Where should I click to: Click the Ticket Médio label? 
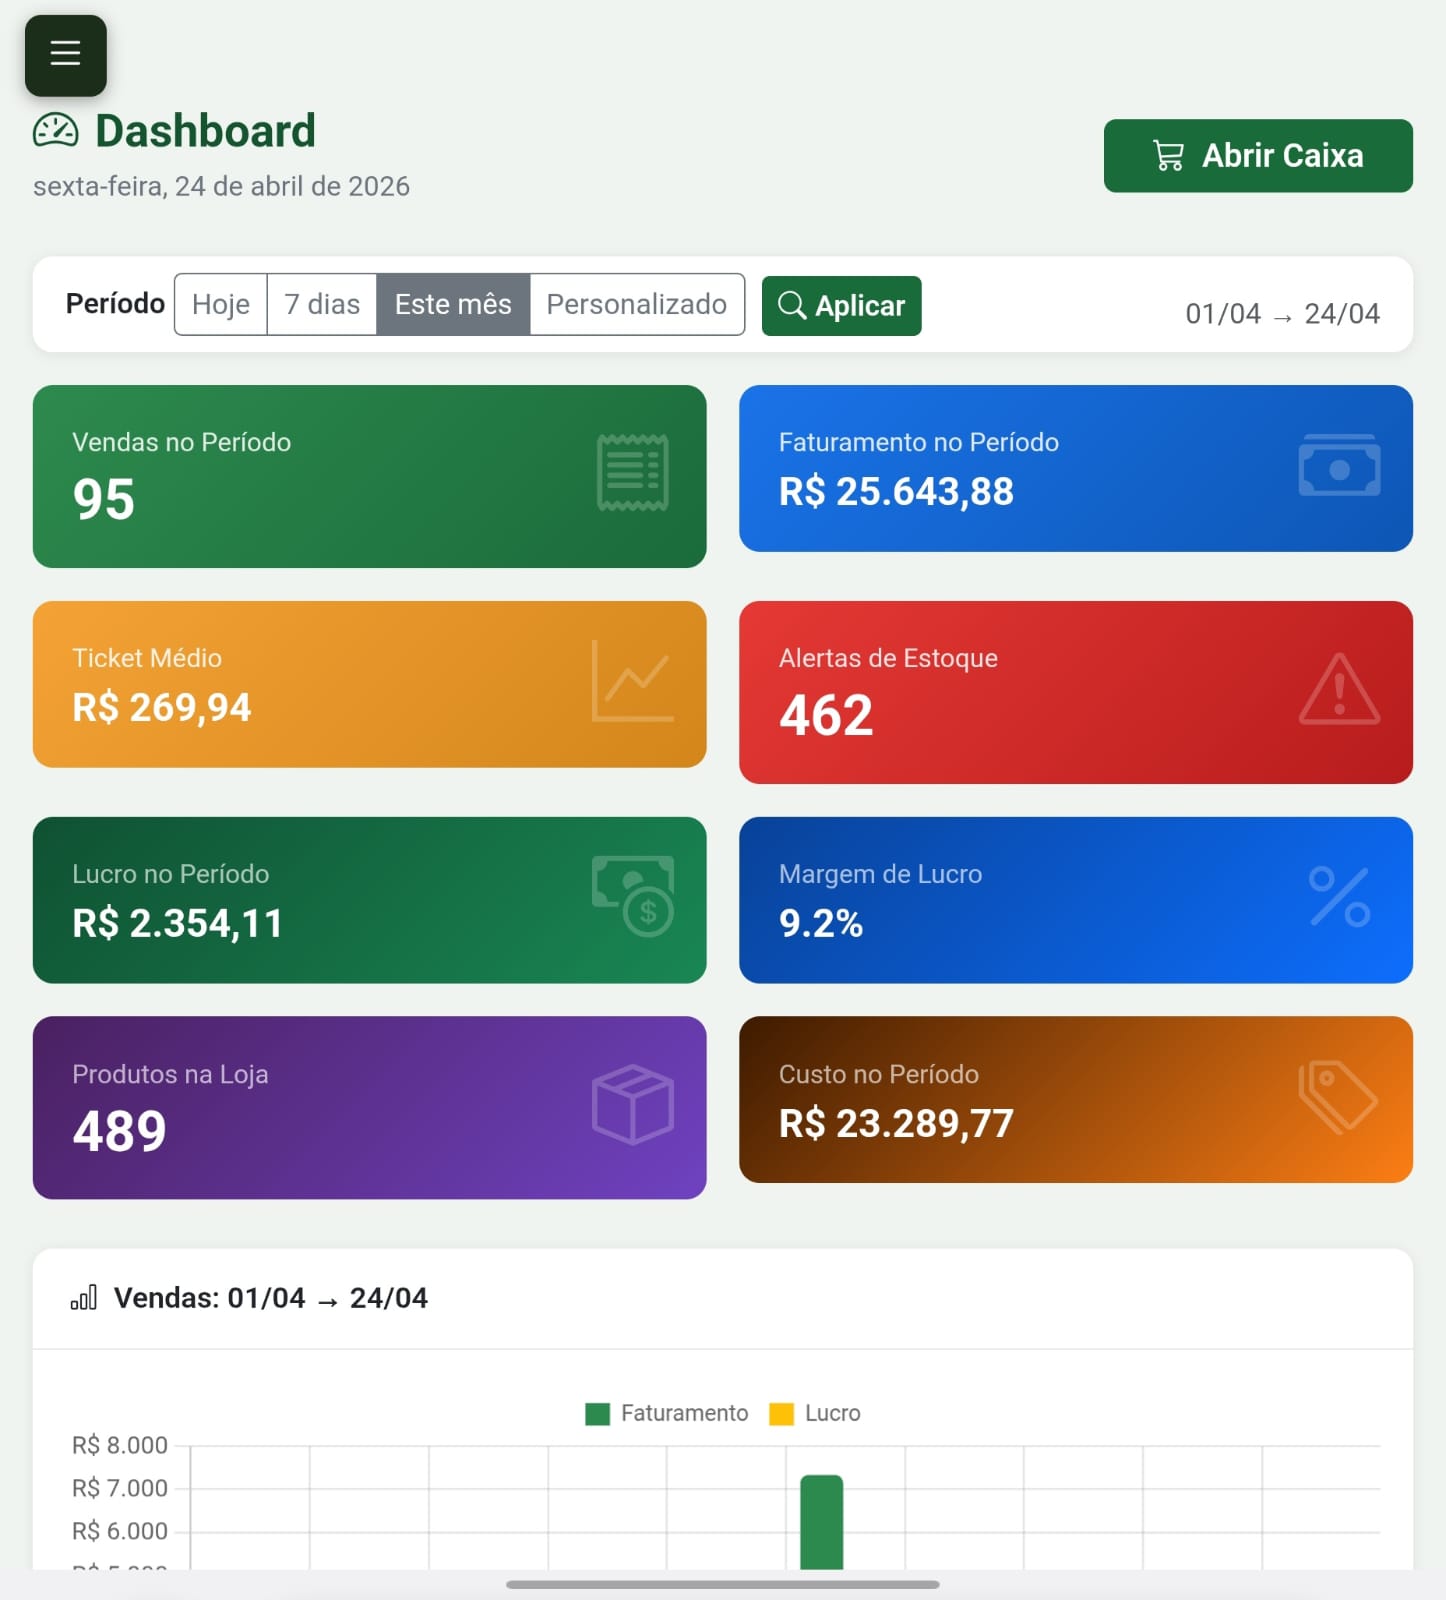(147, 659)
